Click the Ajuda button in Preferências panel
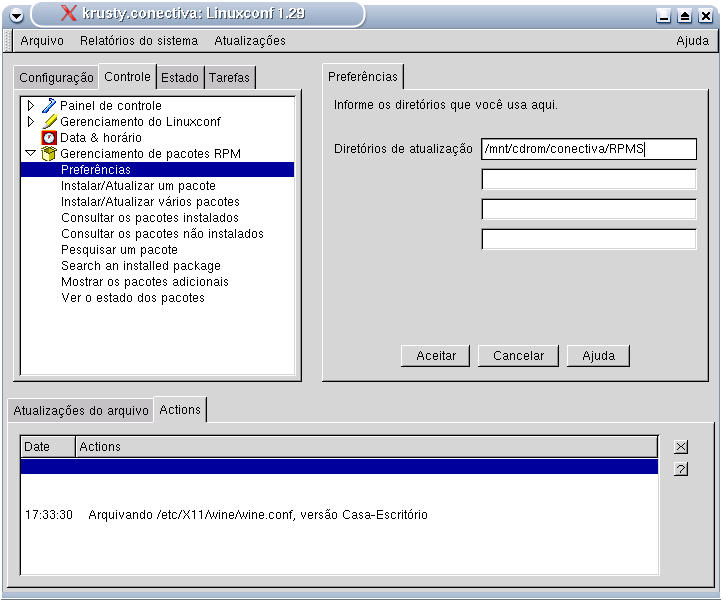The image size is (723, 600). pyautogui.click(x=598, y=356)
